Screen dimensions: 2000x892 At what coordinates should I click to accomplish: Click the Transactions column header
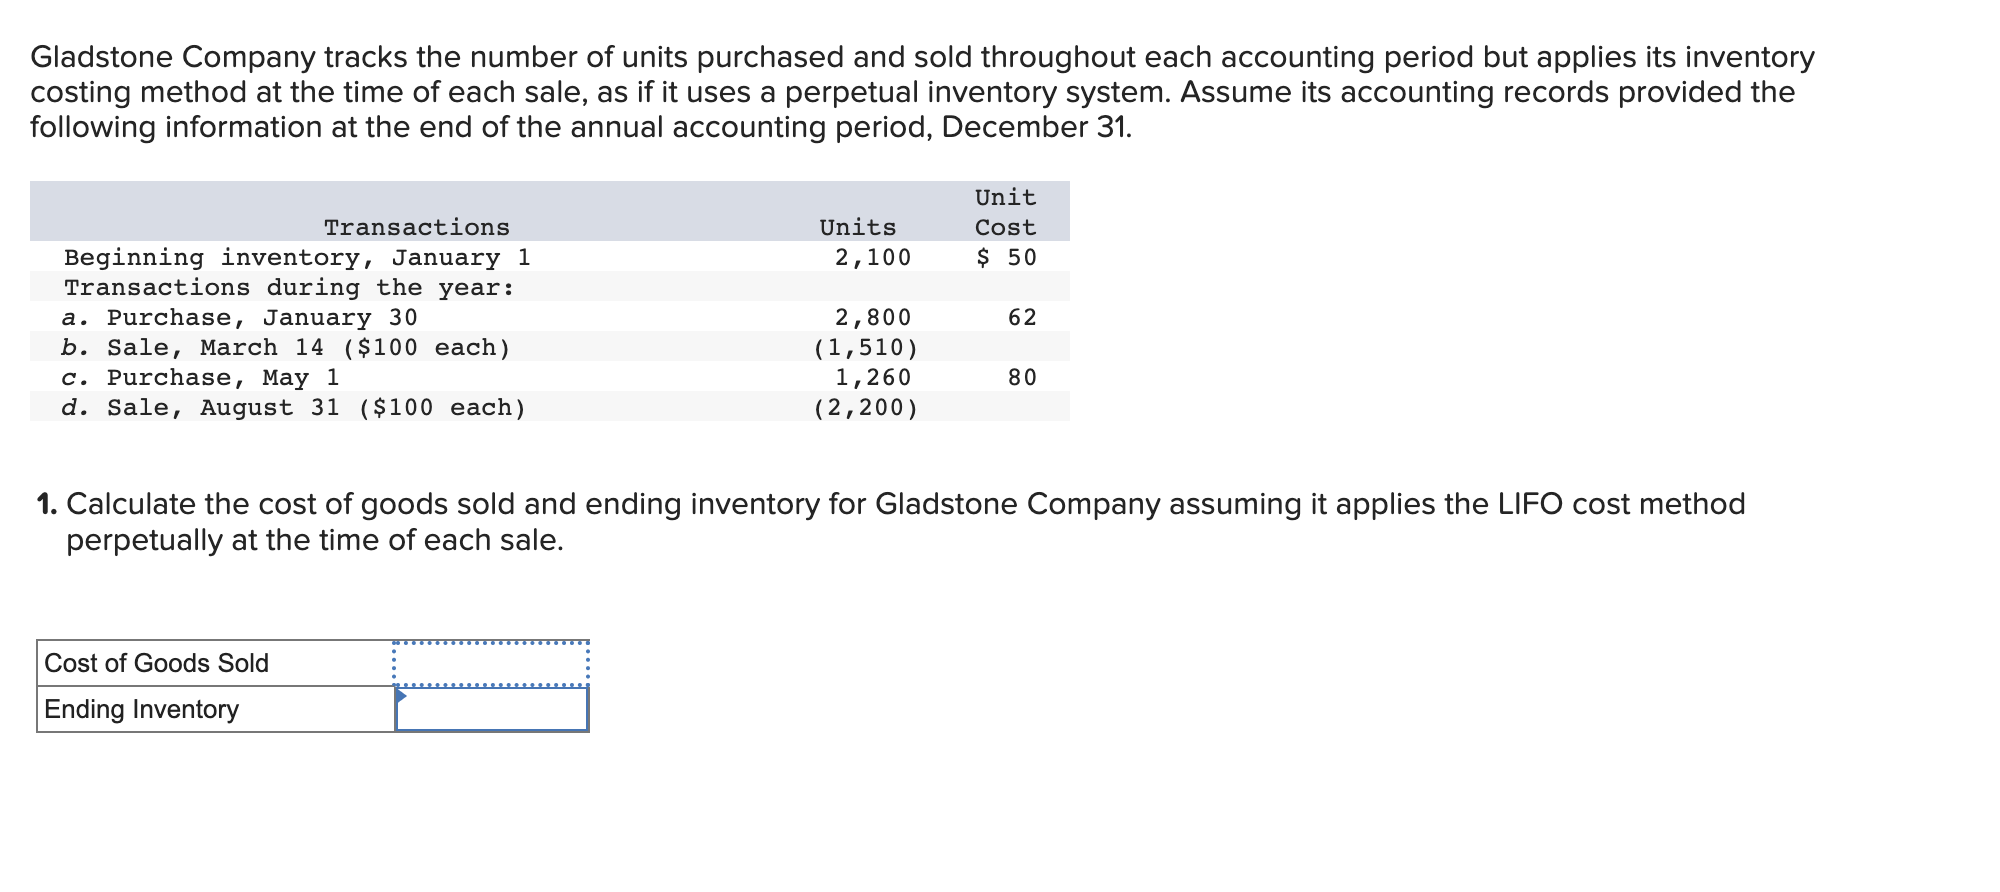pos(416,228)
